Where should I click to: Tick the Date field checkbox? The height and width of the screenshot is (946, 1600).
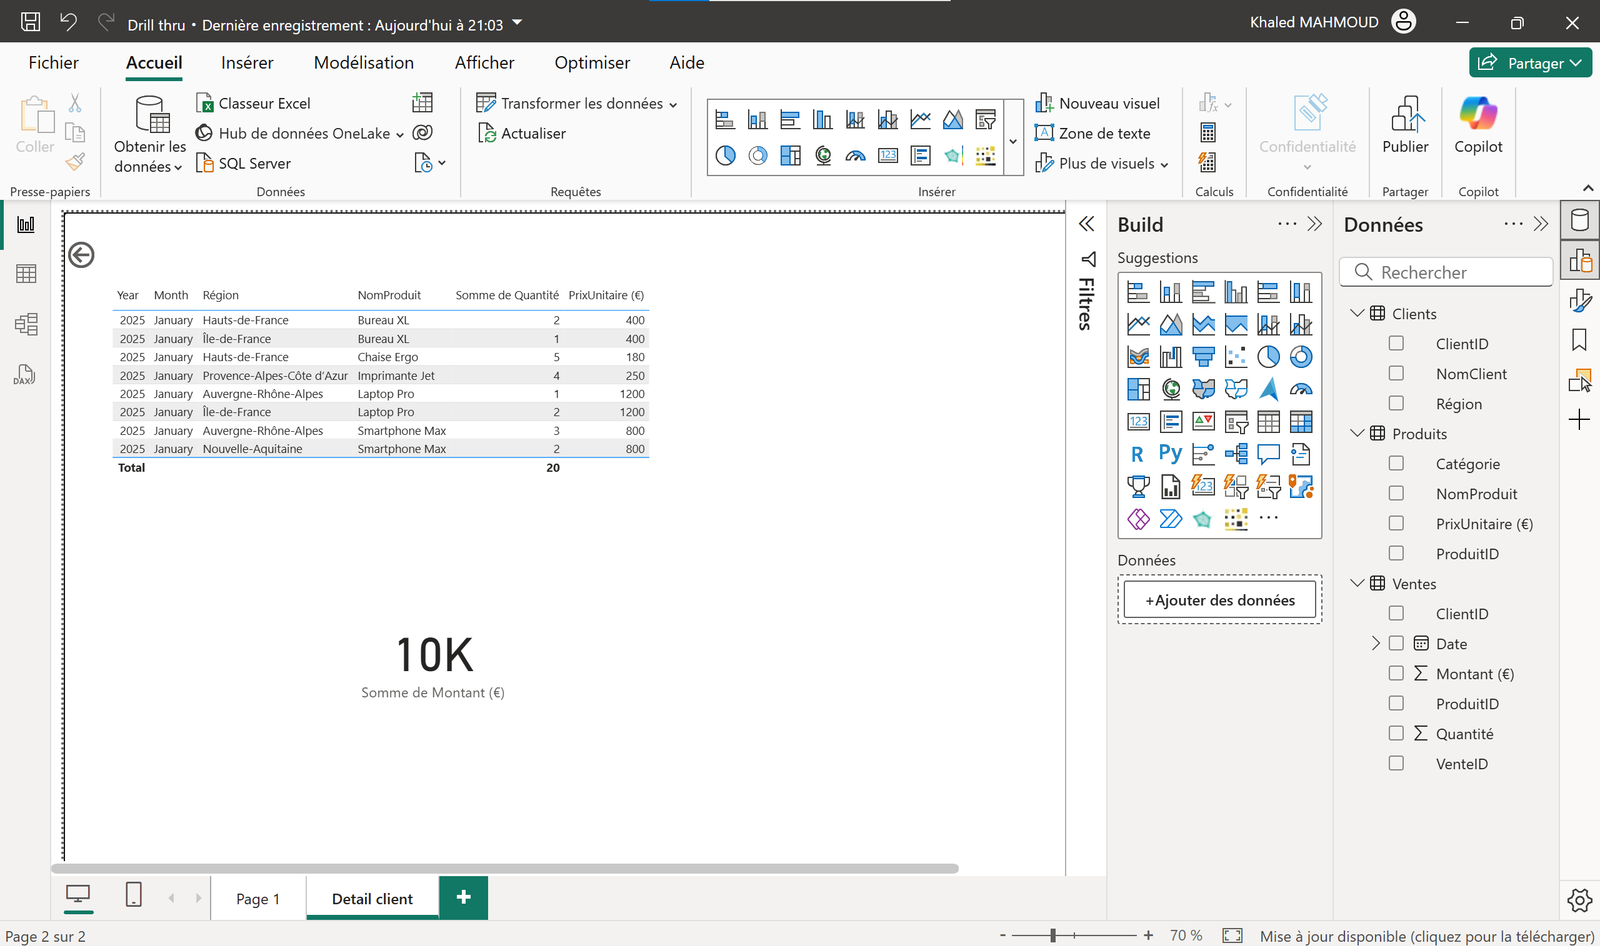(x=1396, y=643)
